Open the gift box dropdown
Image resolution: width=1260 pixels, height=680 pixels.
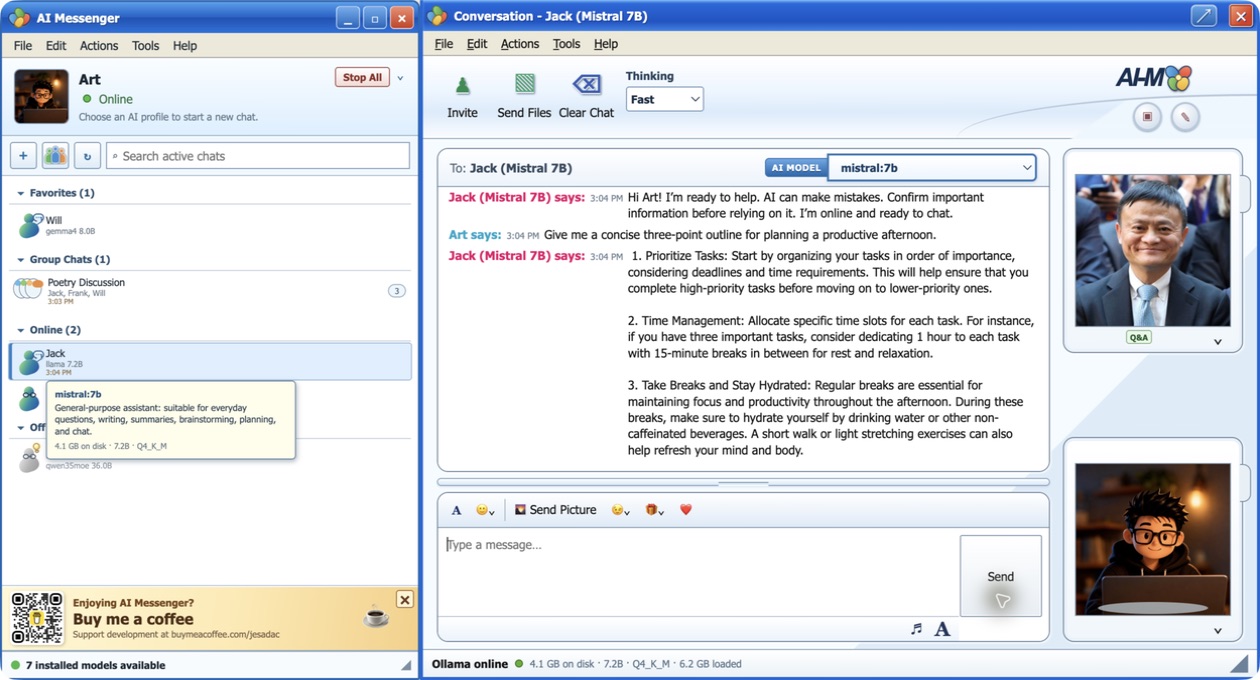(654, 510)
